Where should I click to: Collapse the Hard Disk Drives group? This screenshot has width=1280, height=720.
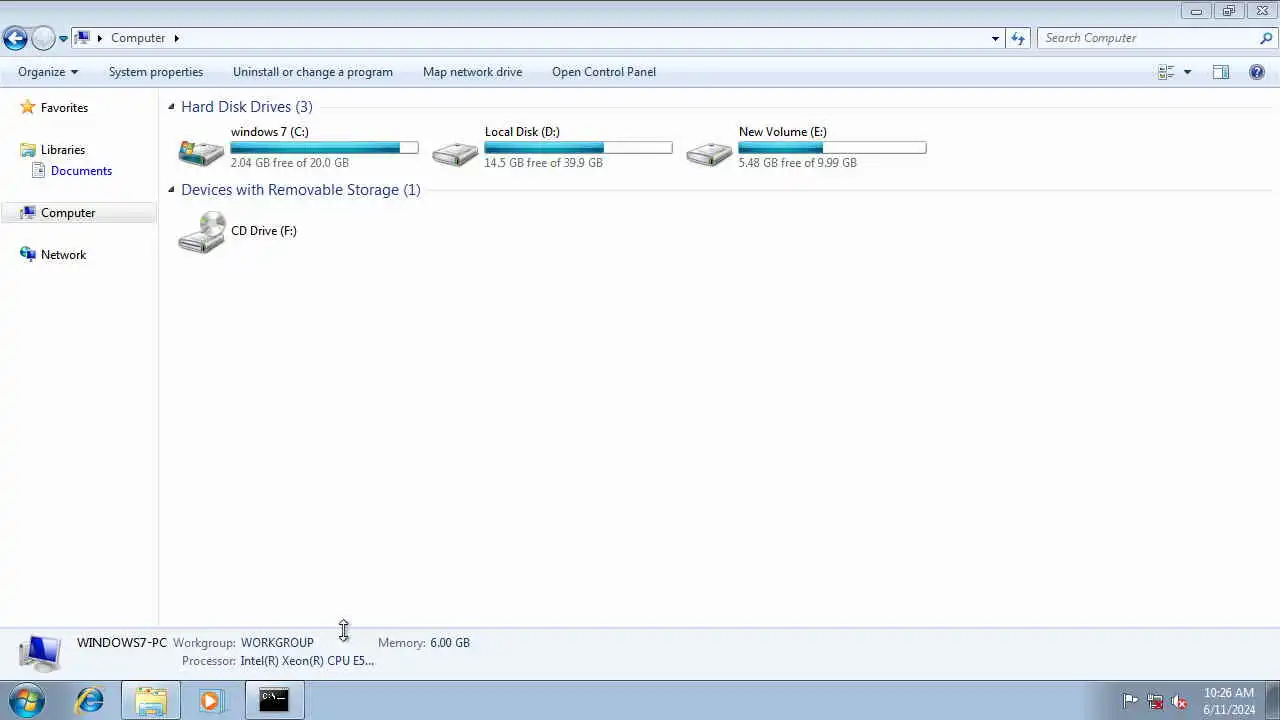(171, 107)
